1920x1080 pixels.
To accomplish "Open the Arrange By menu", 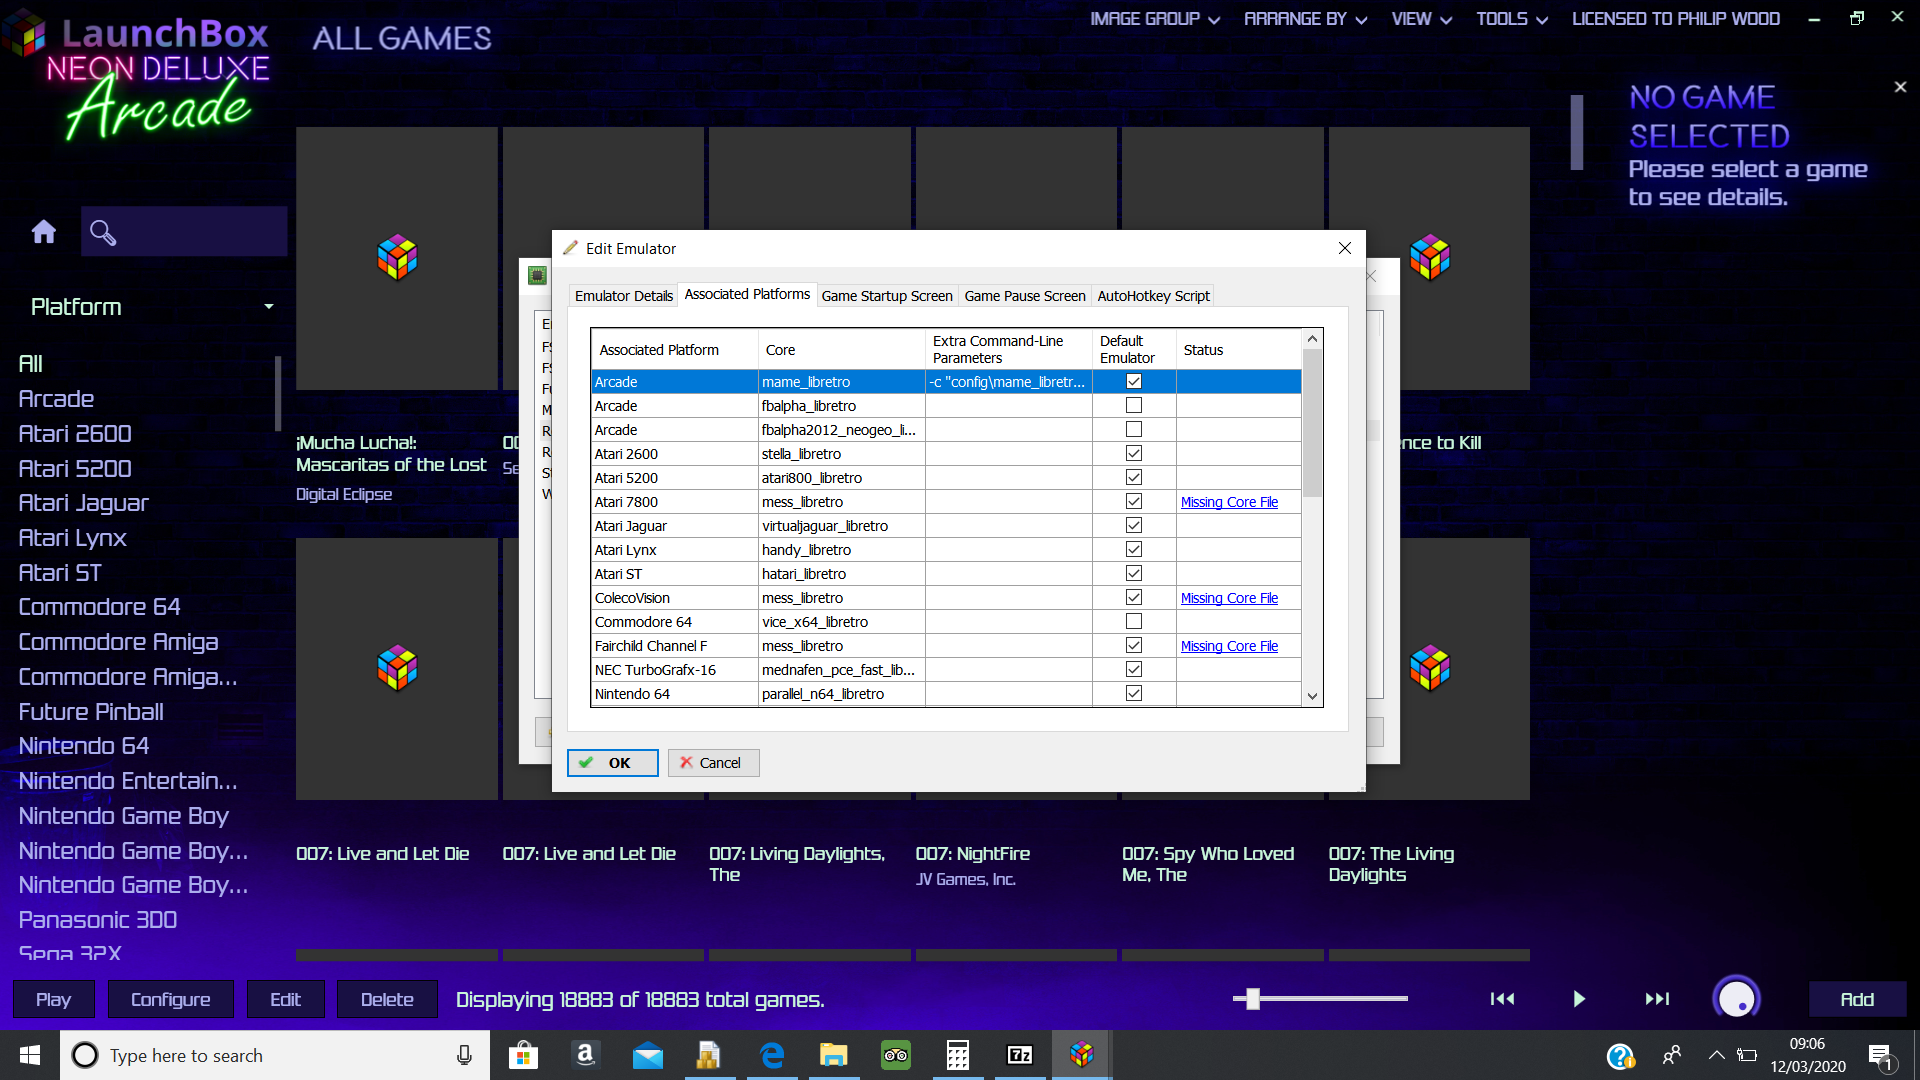I will tap(1305, 19).
